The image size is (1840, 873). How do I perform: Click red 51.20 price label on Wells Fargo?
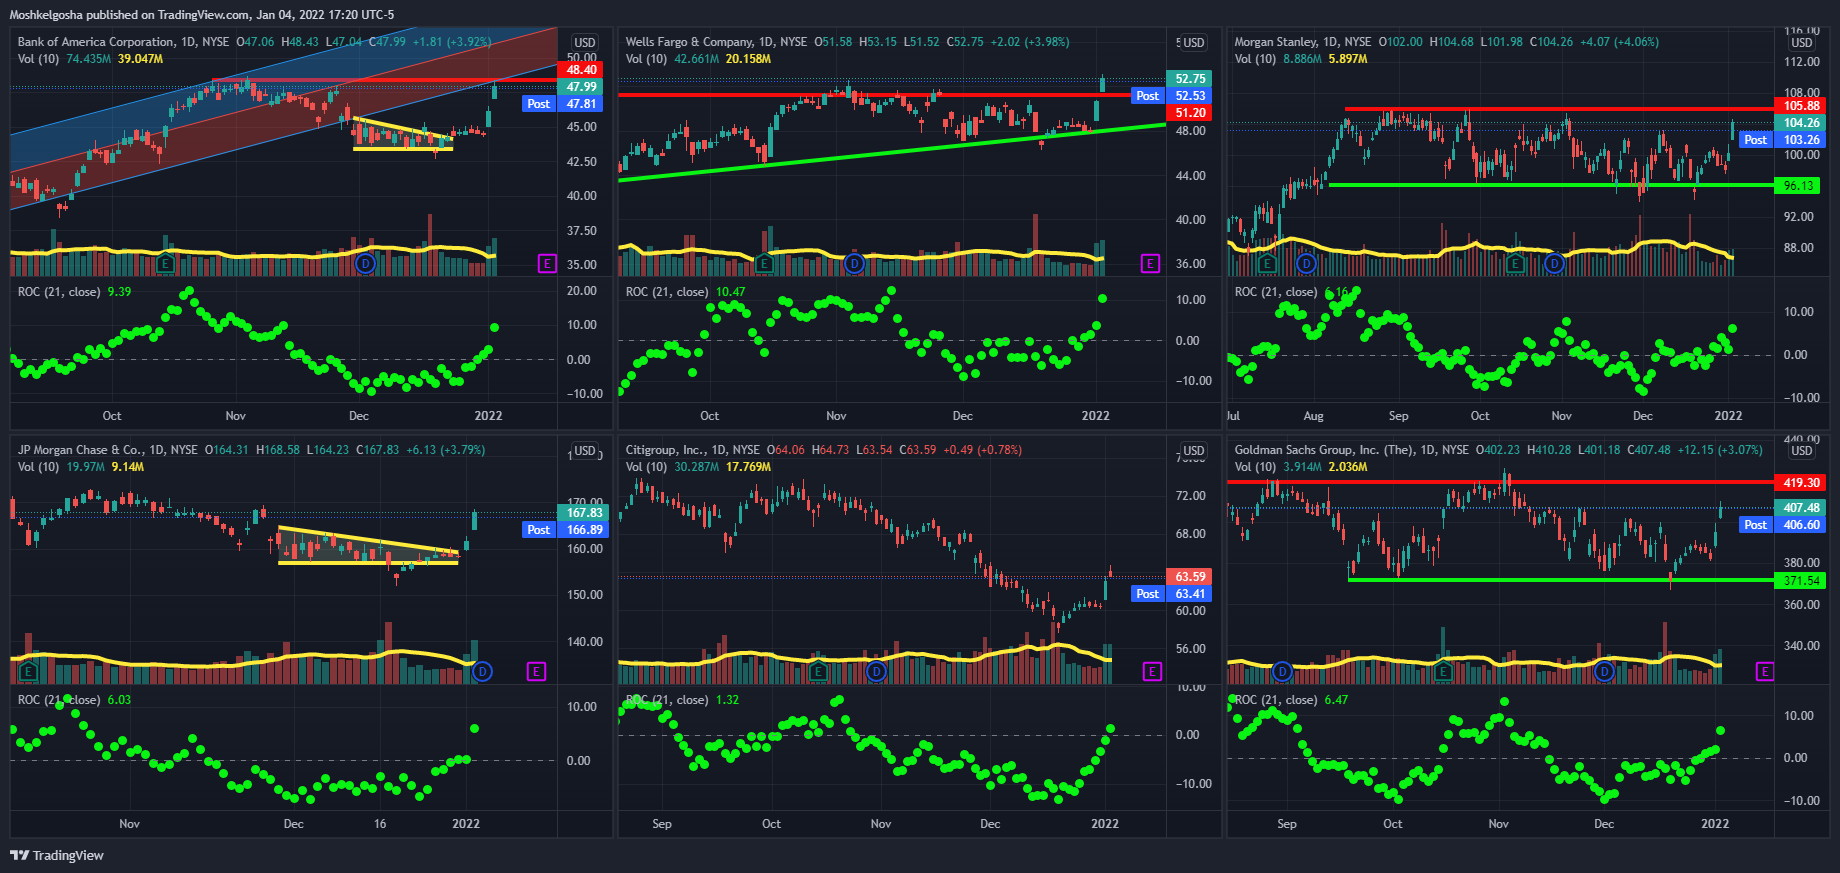click(1190, 113)
